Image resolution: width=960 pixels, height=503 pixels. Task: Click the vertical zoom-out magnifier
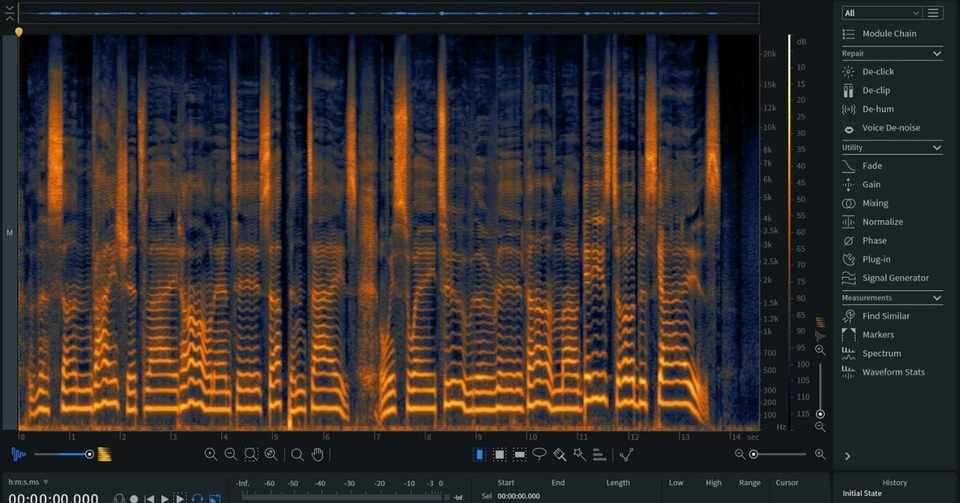coord(820,427)
